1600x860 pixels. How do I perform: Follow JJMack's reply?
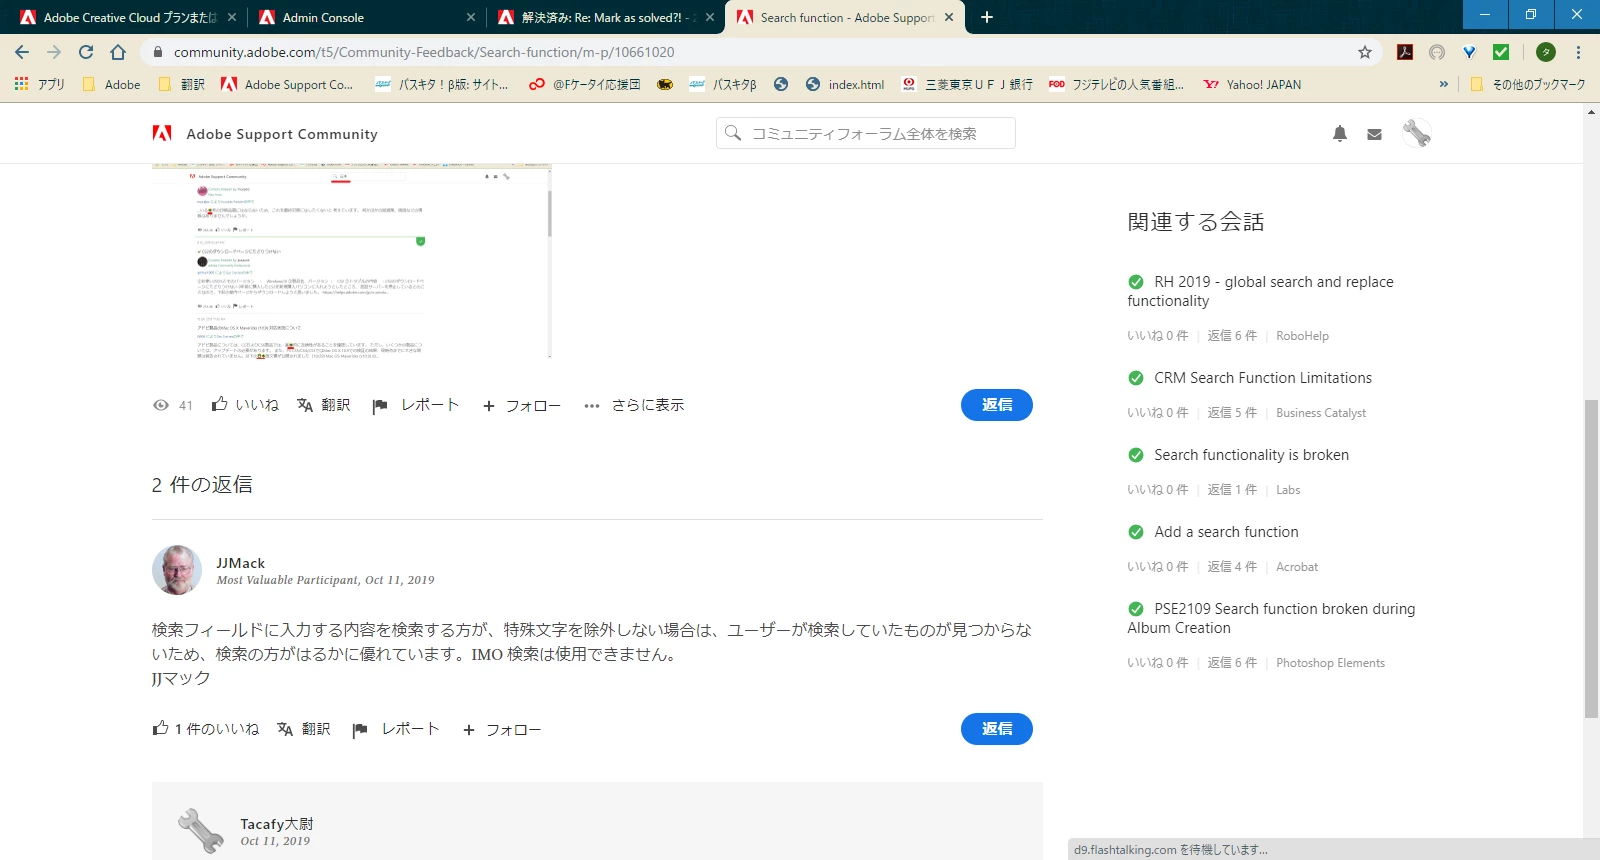[501, 729]
